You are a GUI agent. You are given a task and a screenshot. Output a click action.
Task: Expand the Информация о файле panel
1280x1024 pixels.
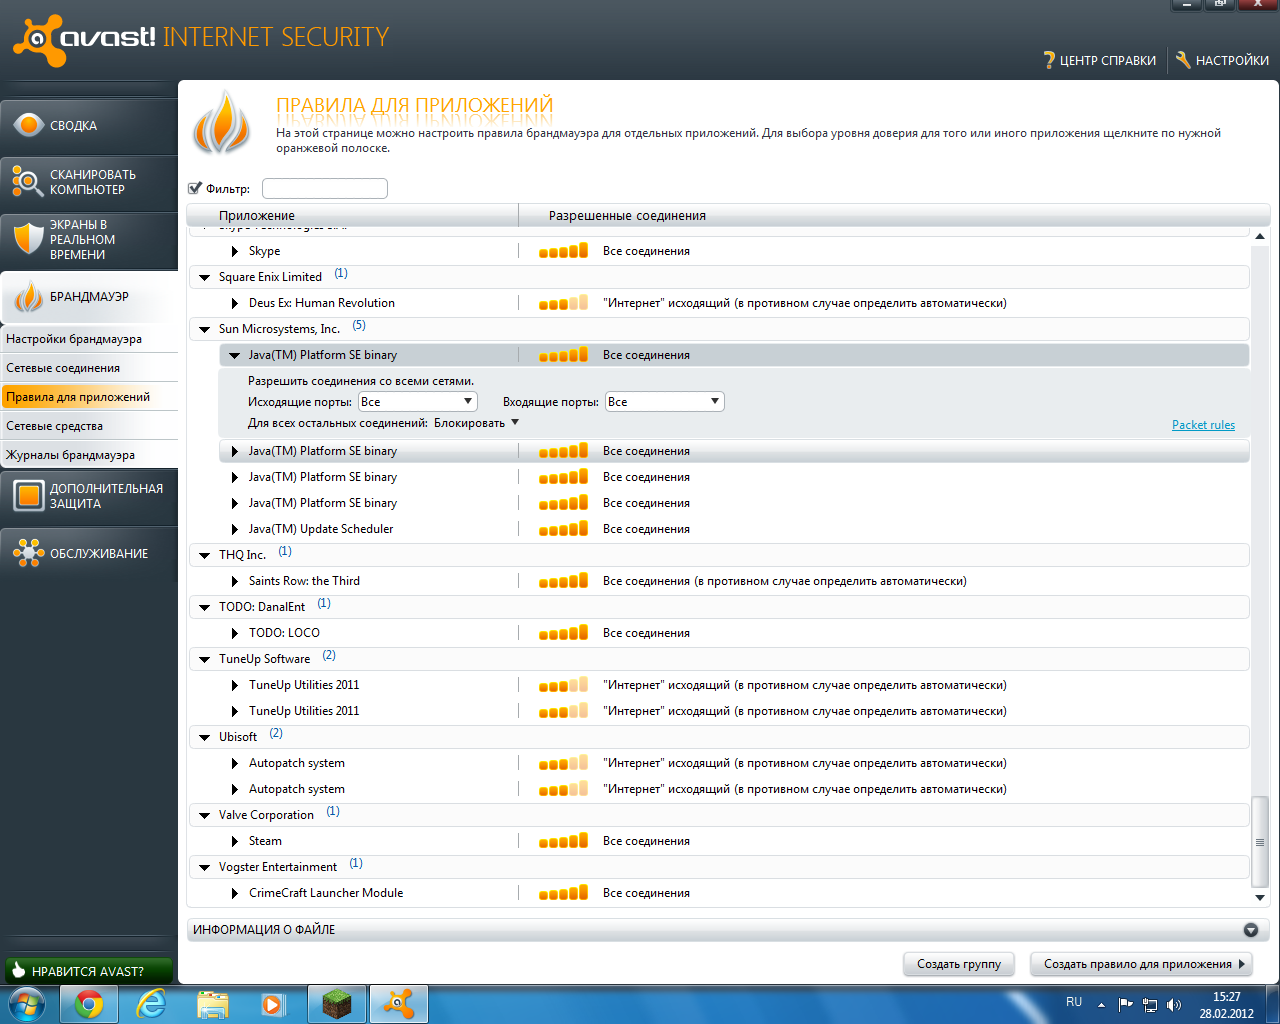point(1250,930)
